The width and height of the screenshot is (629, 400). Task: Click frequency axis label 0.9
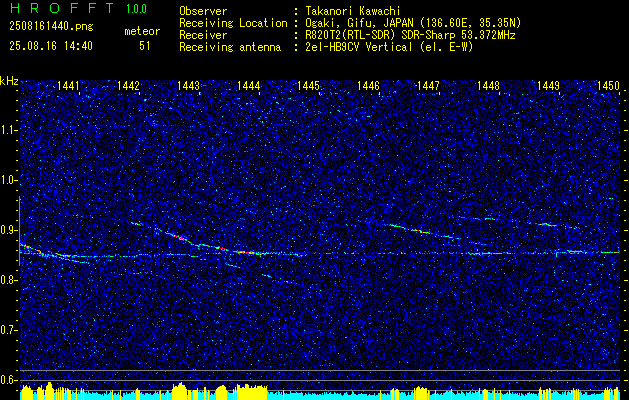pyautogui.click(x=7, y=230)
